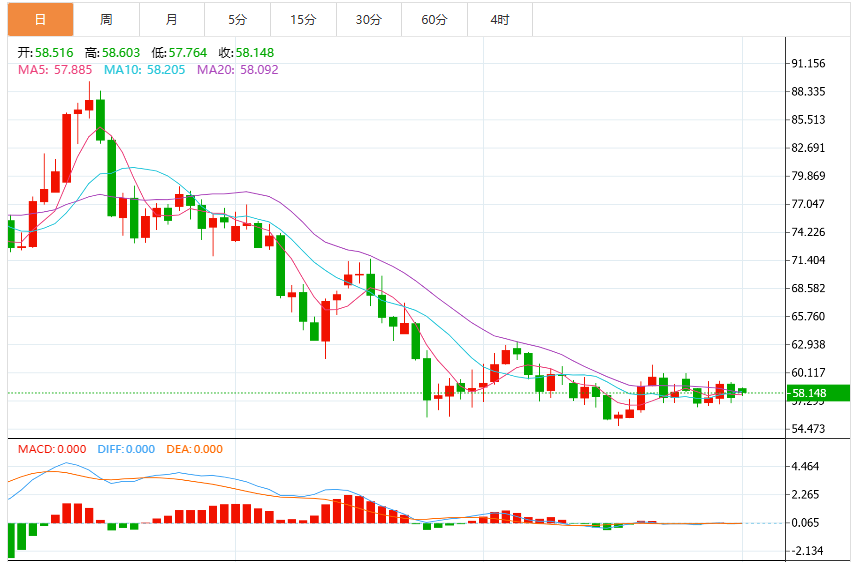The width and height of the screenshot is (860, 562).
Task: Click the DIFF indicator label
Action: tap(126, 449)
